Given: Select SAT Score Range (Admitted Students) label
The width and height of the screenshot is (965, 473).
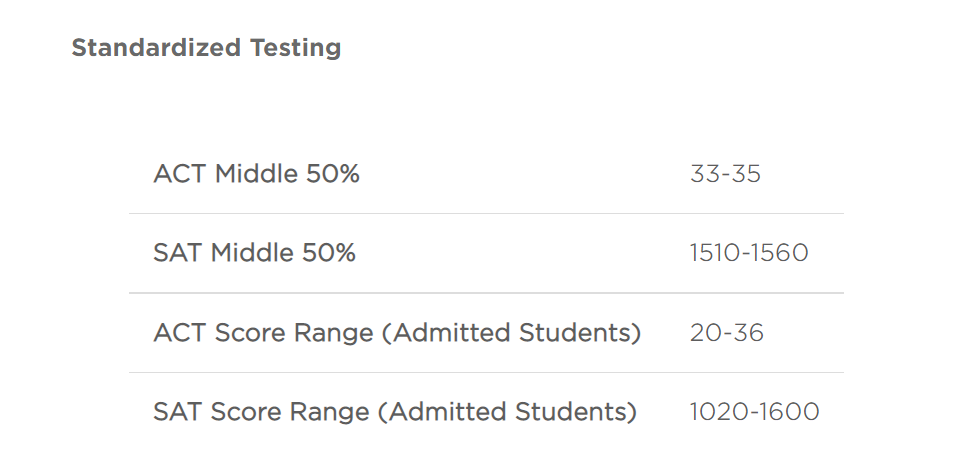Looking at the screenshot, I should tap(394, 411).
